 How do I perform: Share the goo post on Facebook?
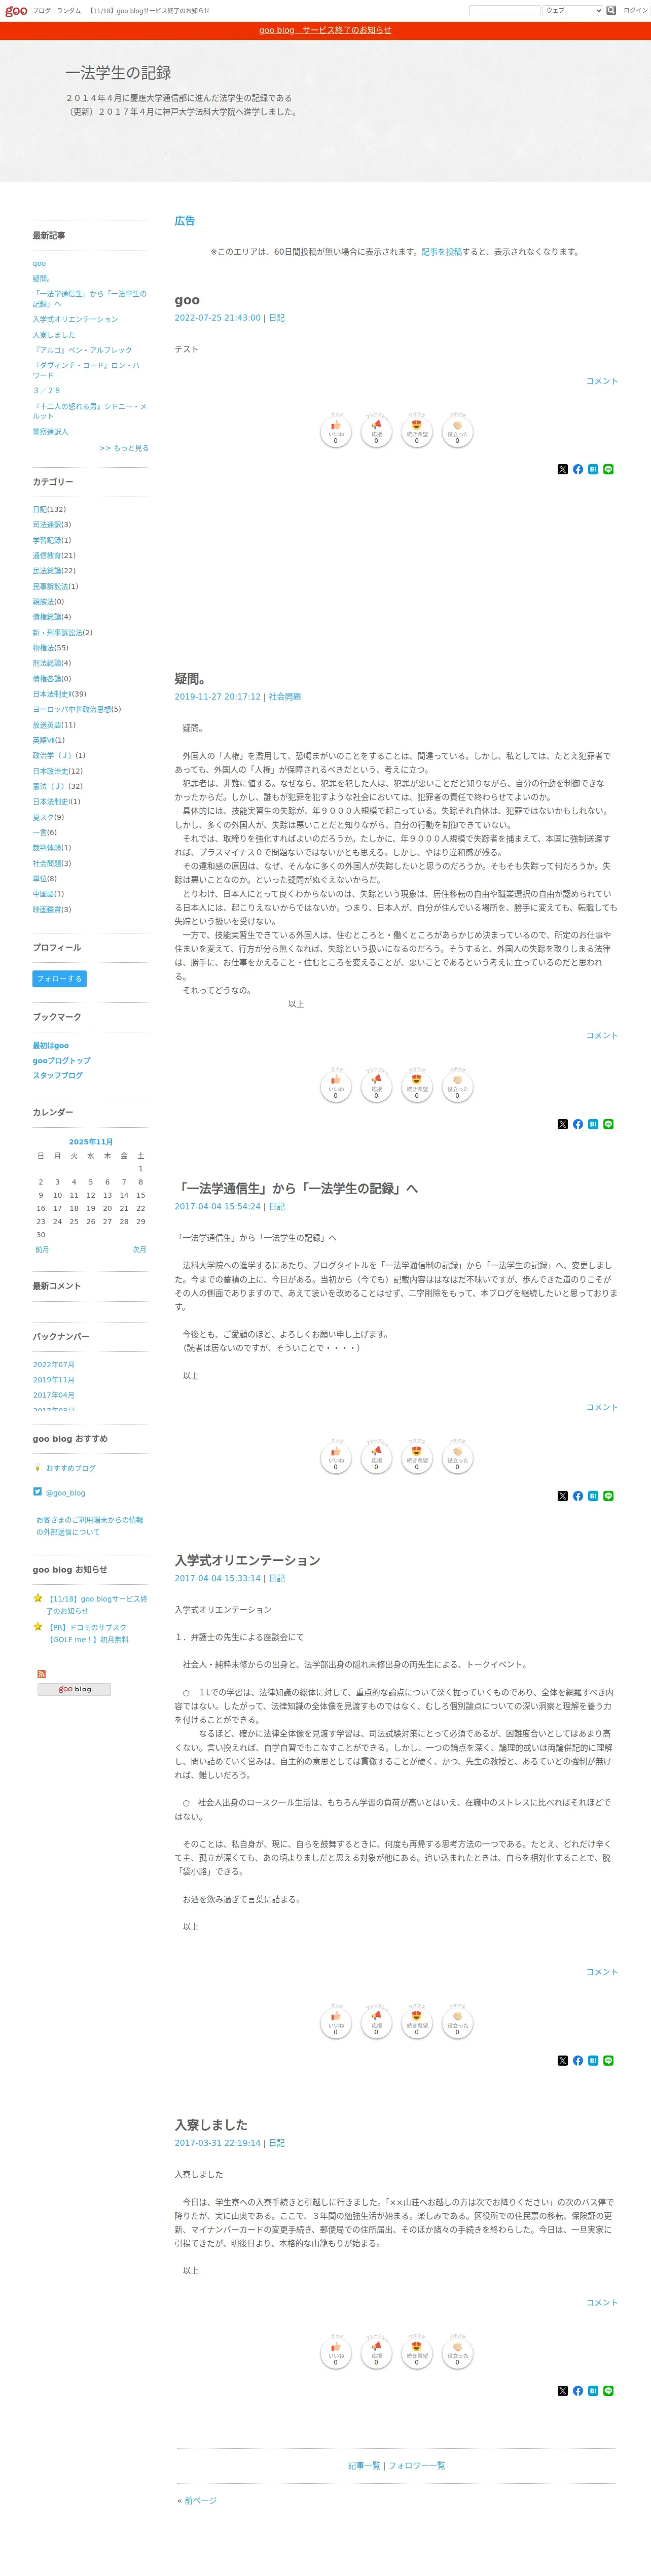coord(578,469)
